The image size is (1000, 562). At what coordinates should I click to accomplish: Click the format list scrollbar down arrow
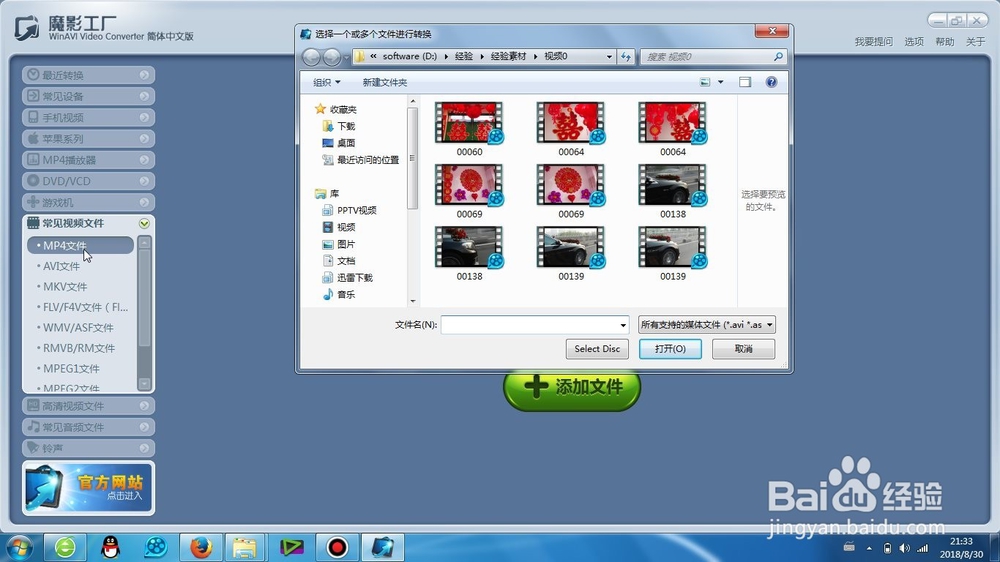tap(145, 384)
